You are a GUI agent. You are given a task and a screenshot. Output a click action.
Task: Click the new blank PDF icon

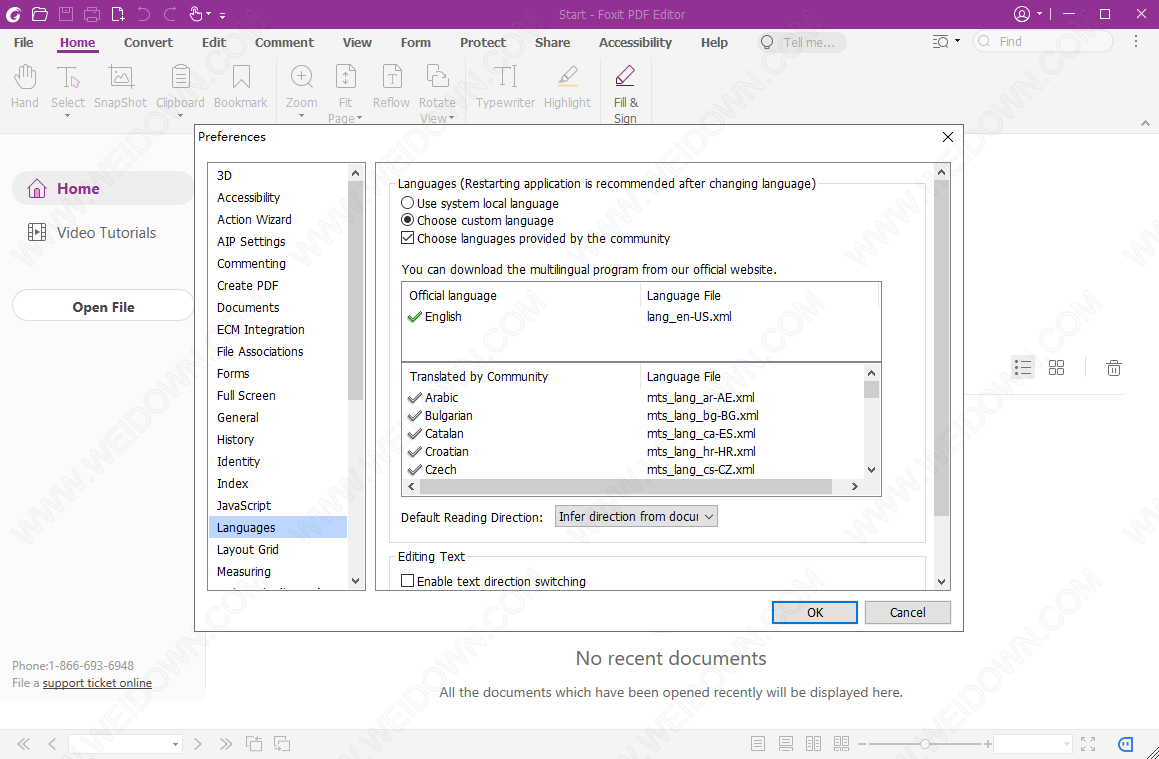click(118, 13)
